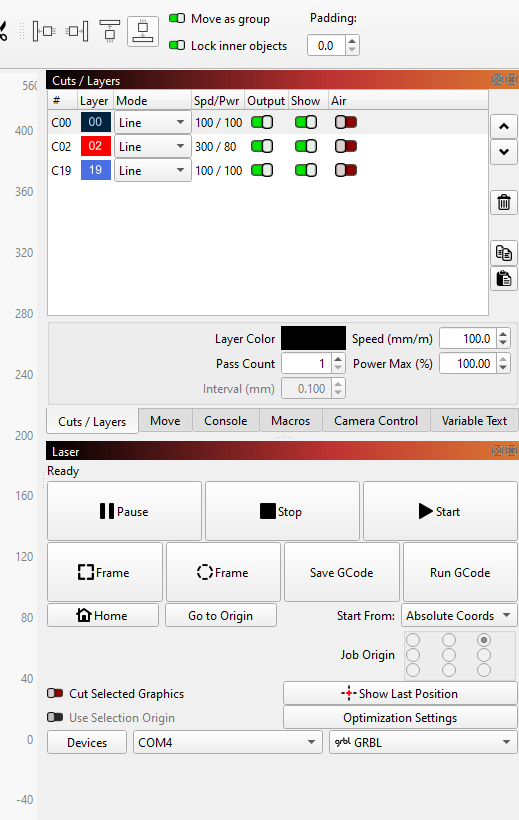
Task: Toggle Cut Selected Graphics switch
Action: [x=55, y=693]
